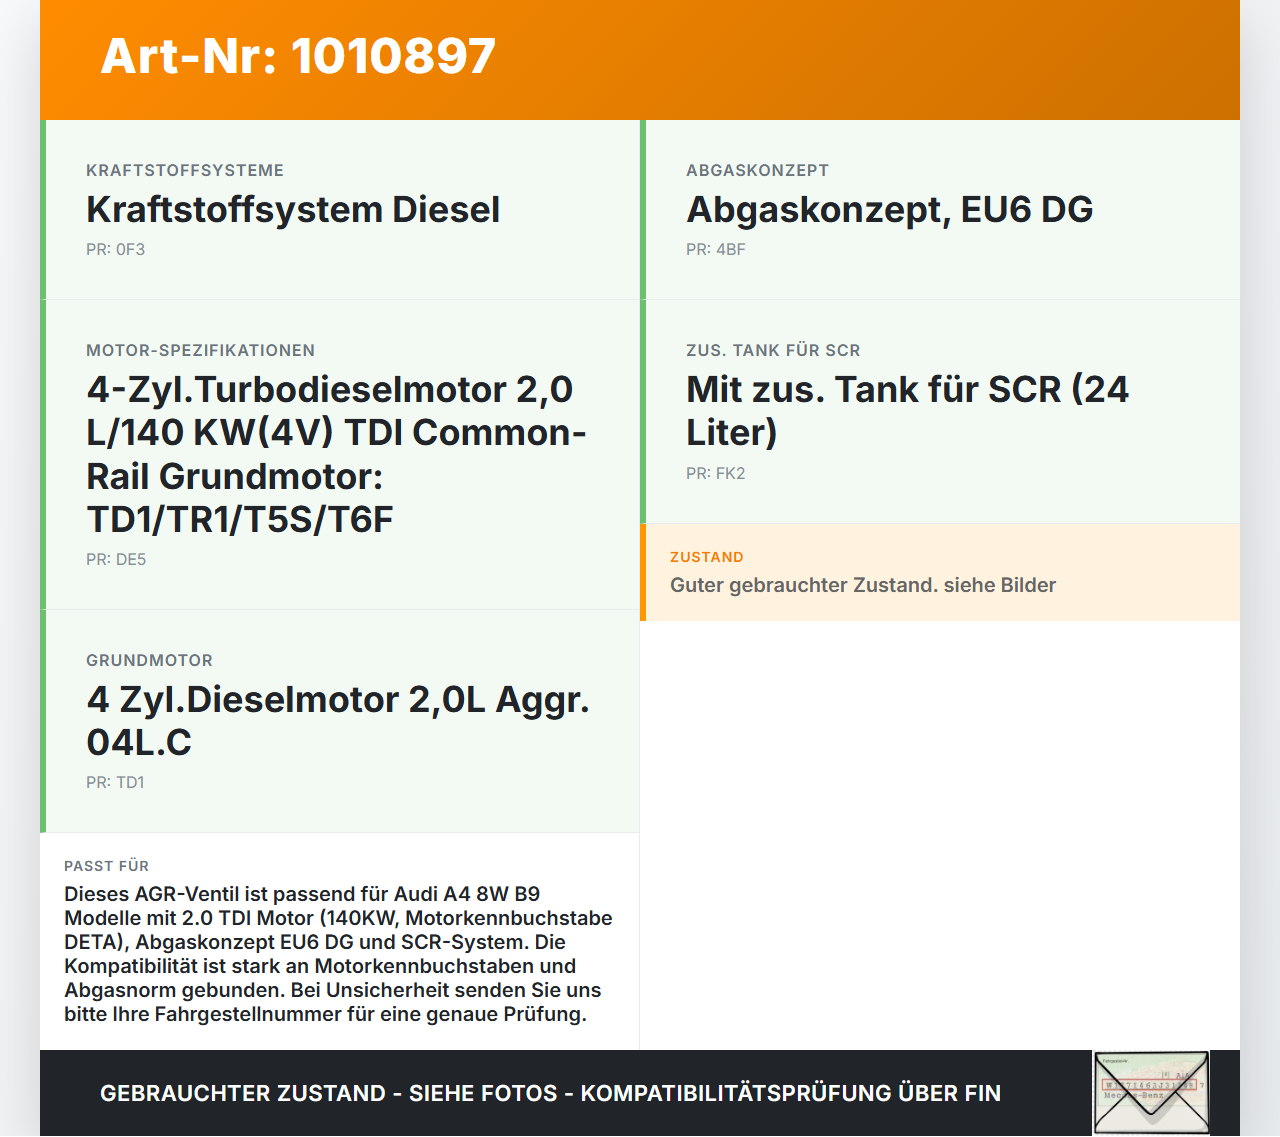Click the PR: DE5 code label
This screenshot has height=1137, width=1280.
coord(116,560)
